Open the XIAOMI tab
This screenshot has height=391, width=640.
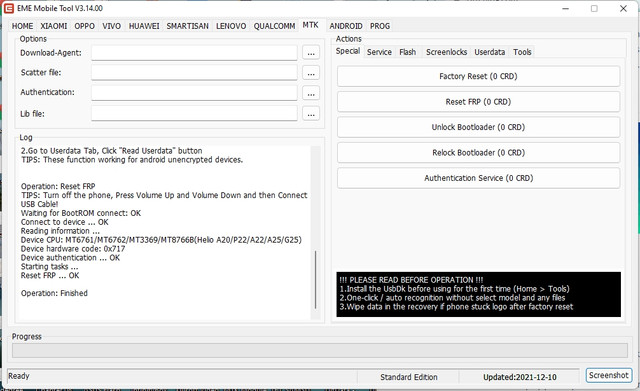tap(54, 26)
